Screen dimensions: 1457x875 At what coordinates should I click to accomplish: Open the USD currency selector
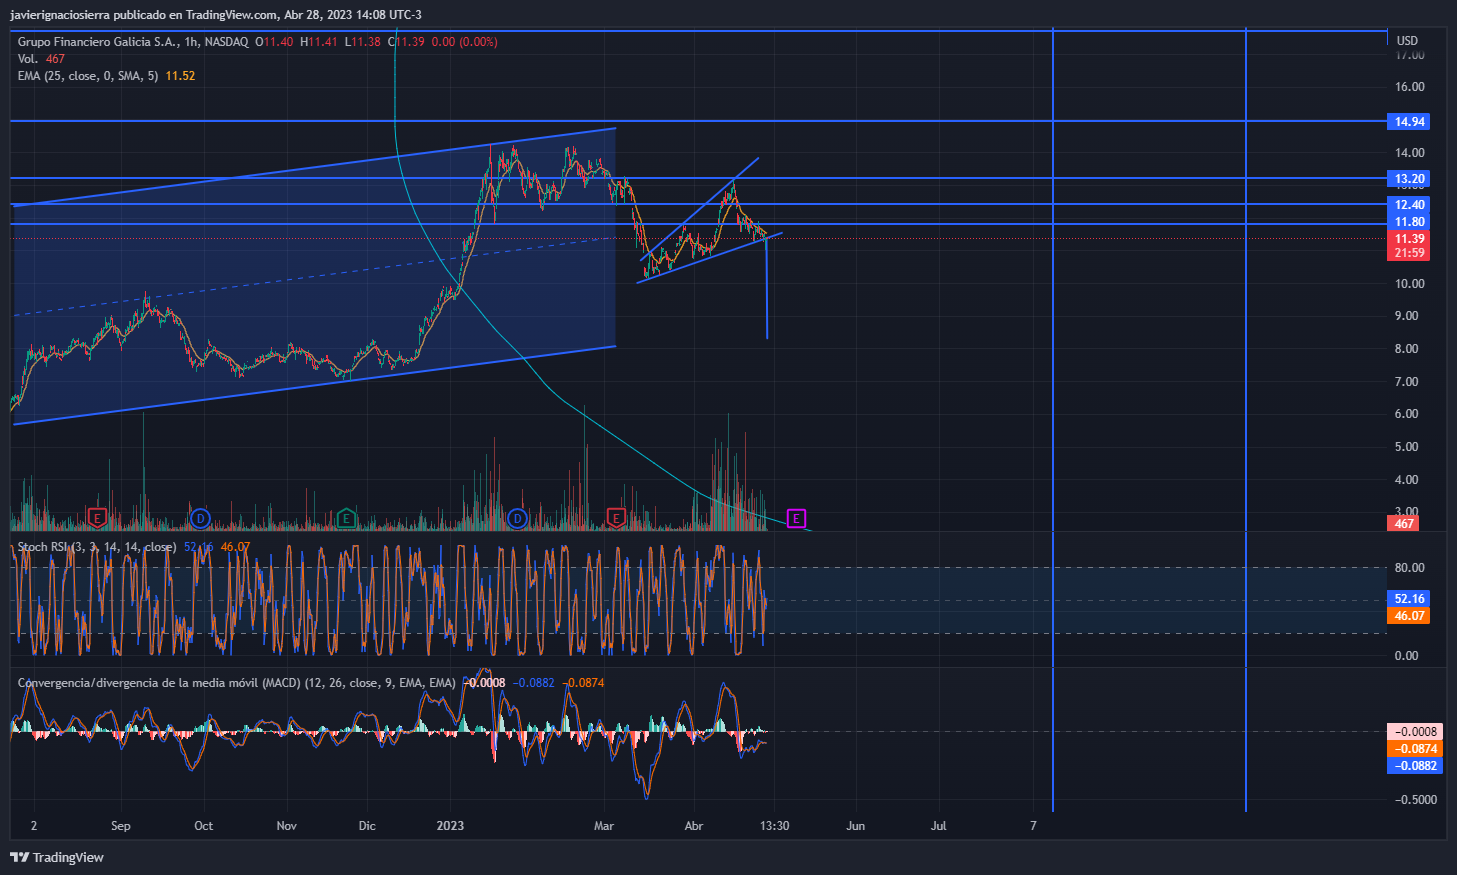coord(1407,41)
